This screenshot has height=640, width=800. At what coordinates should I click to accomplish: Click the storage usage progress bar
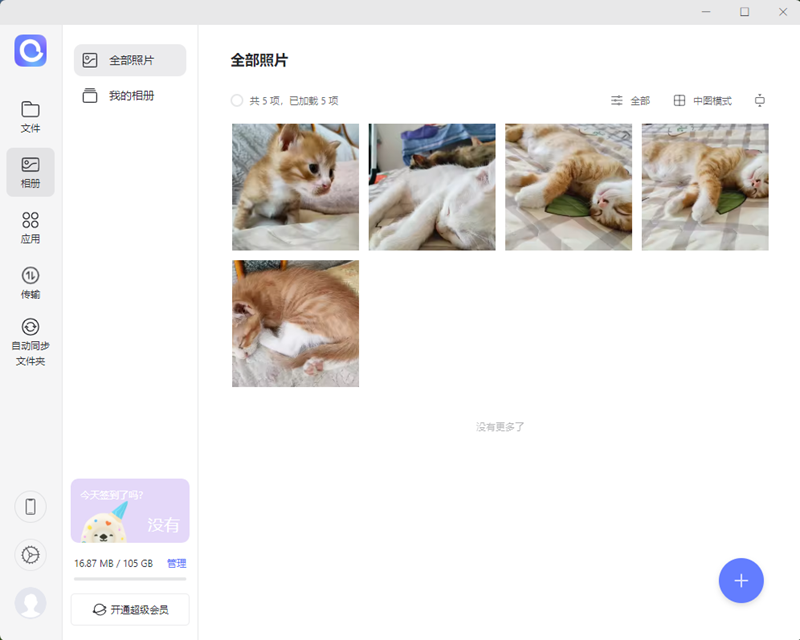click(130, 579)
